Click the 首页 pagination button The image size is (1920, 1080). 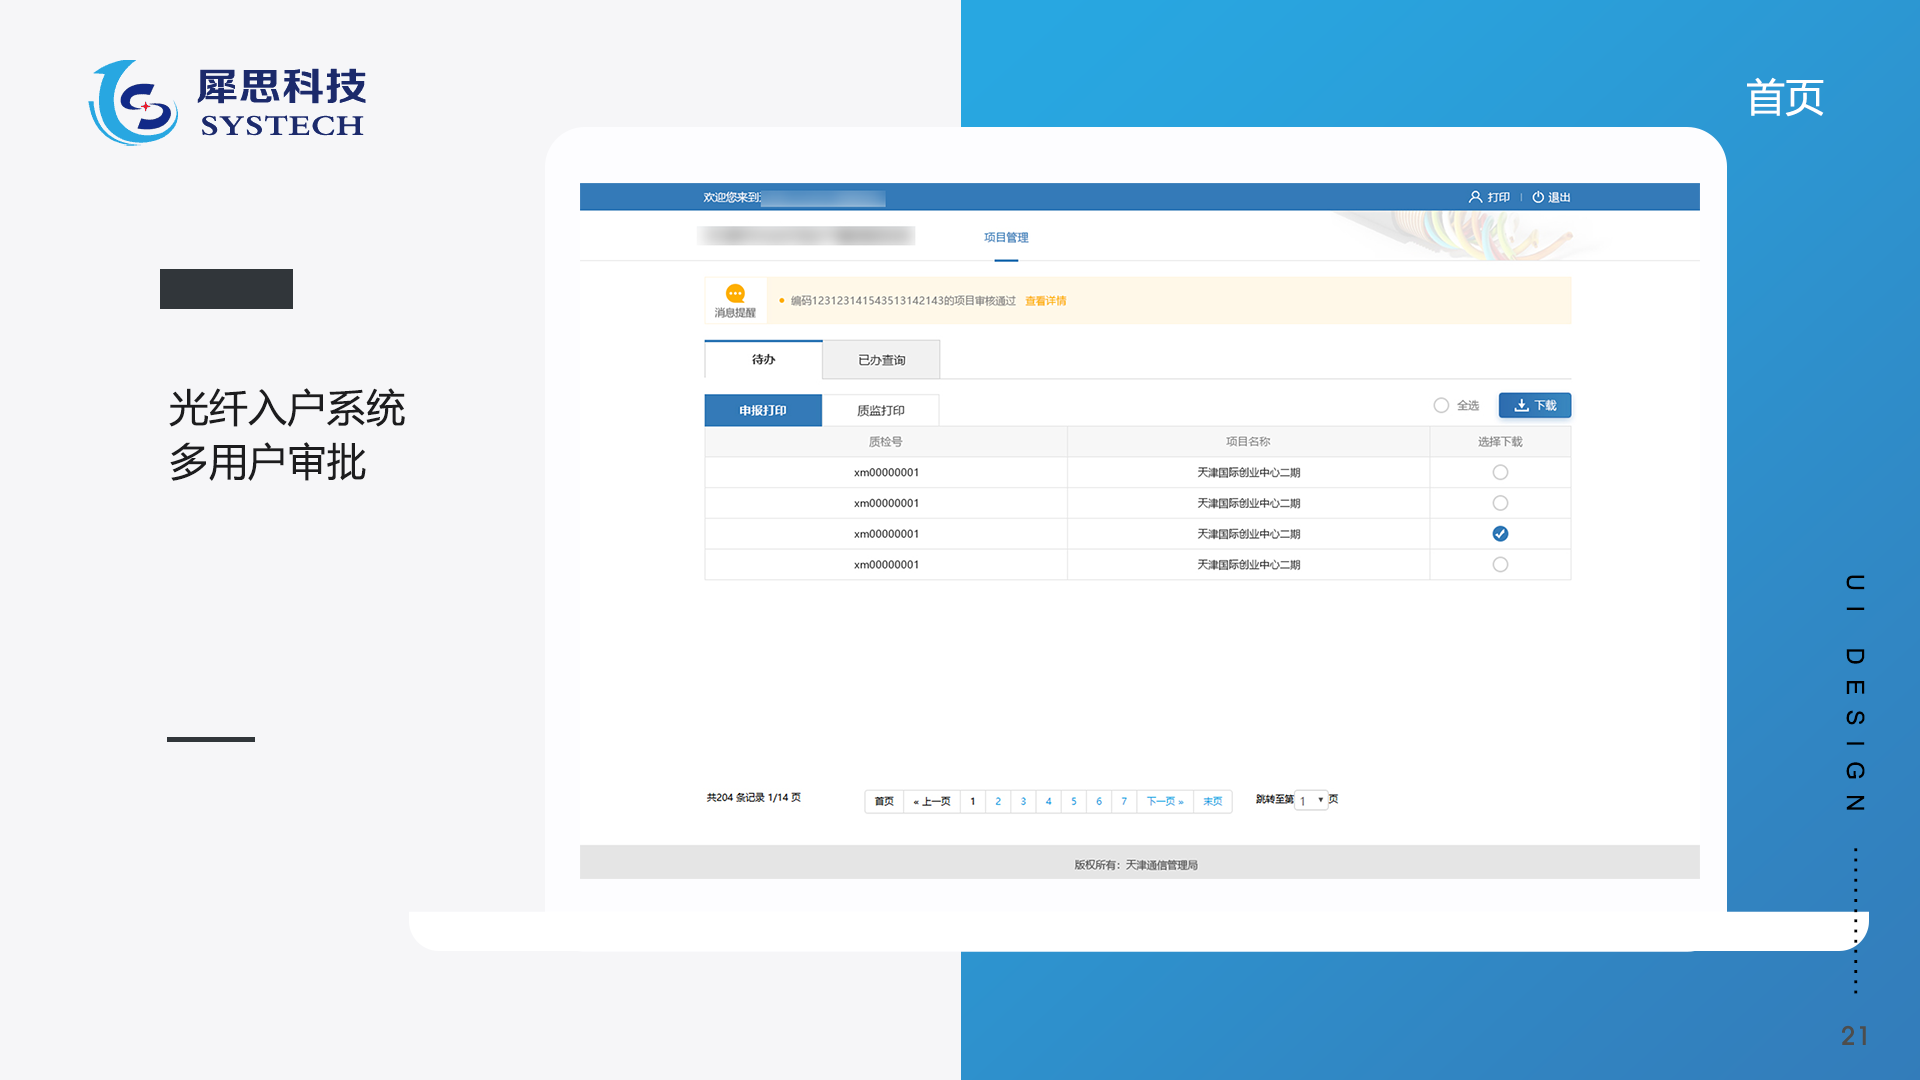[884, 801]
